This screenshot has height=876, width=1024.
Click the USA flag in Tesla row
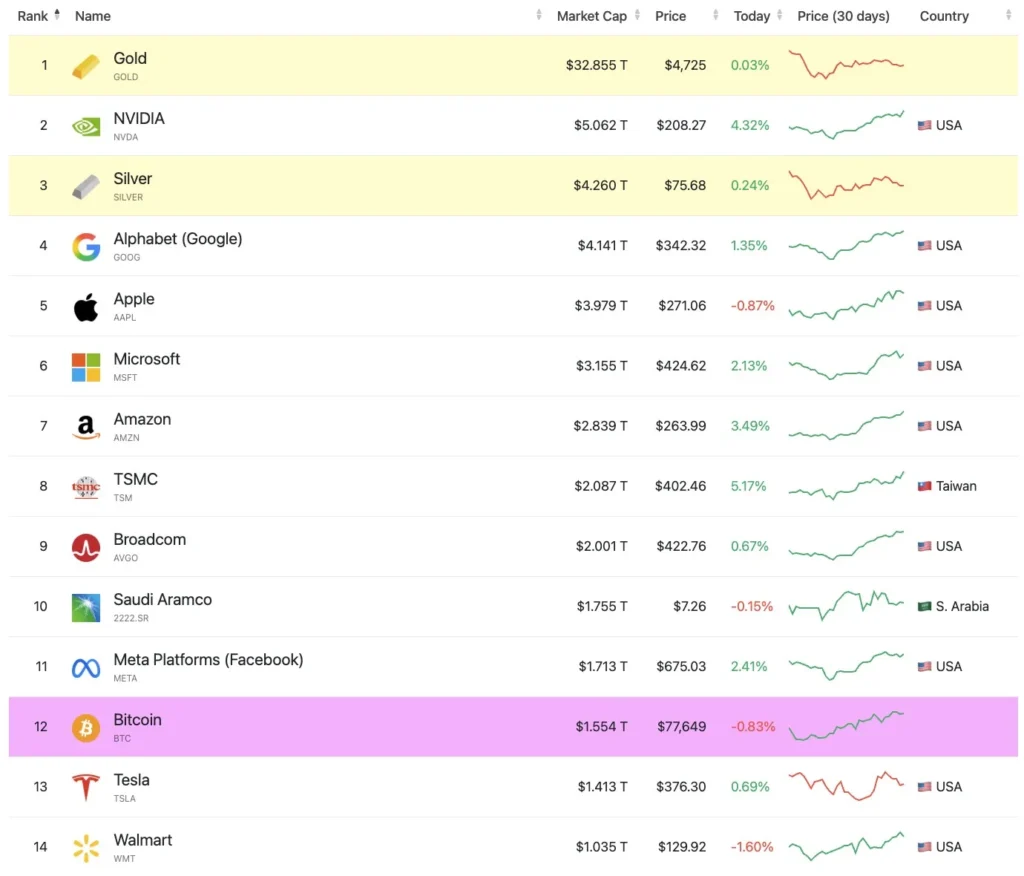pyautogui.click(x=924, y=787)
